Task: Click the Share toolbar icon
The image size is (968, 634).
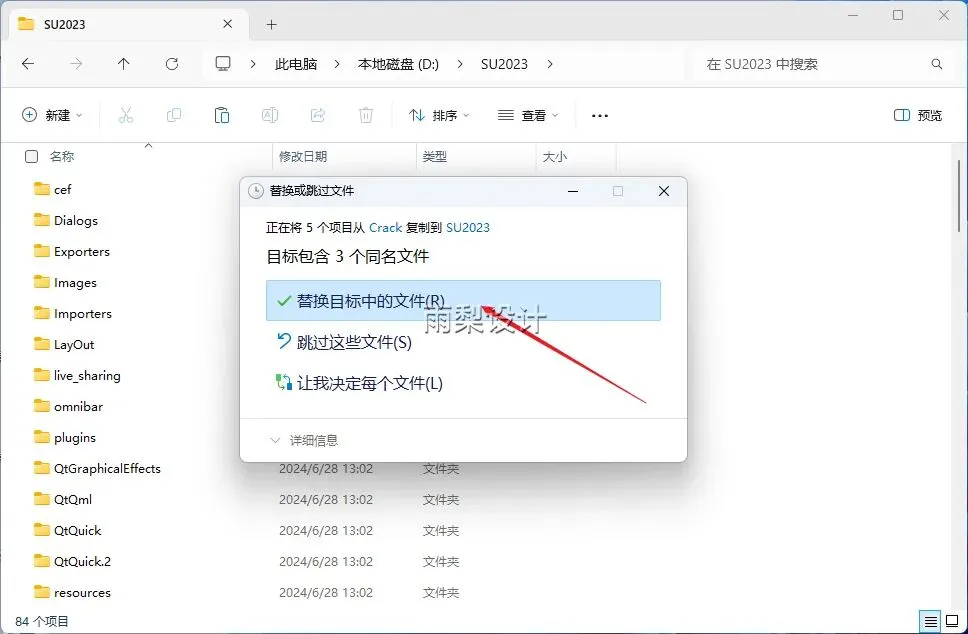Action: click(x=318, y=115)
